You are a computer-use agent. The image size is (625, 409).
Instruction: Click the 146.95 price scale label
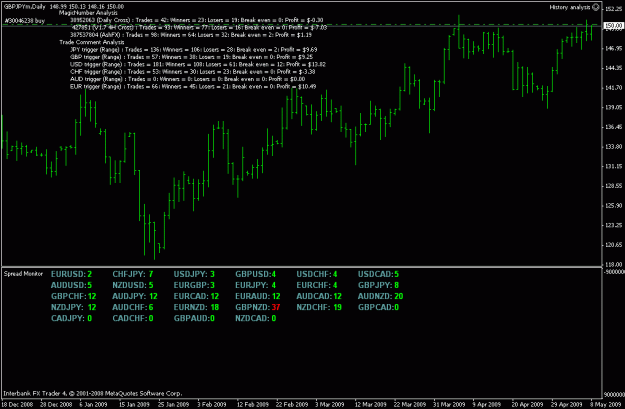(x=613, y=49)
